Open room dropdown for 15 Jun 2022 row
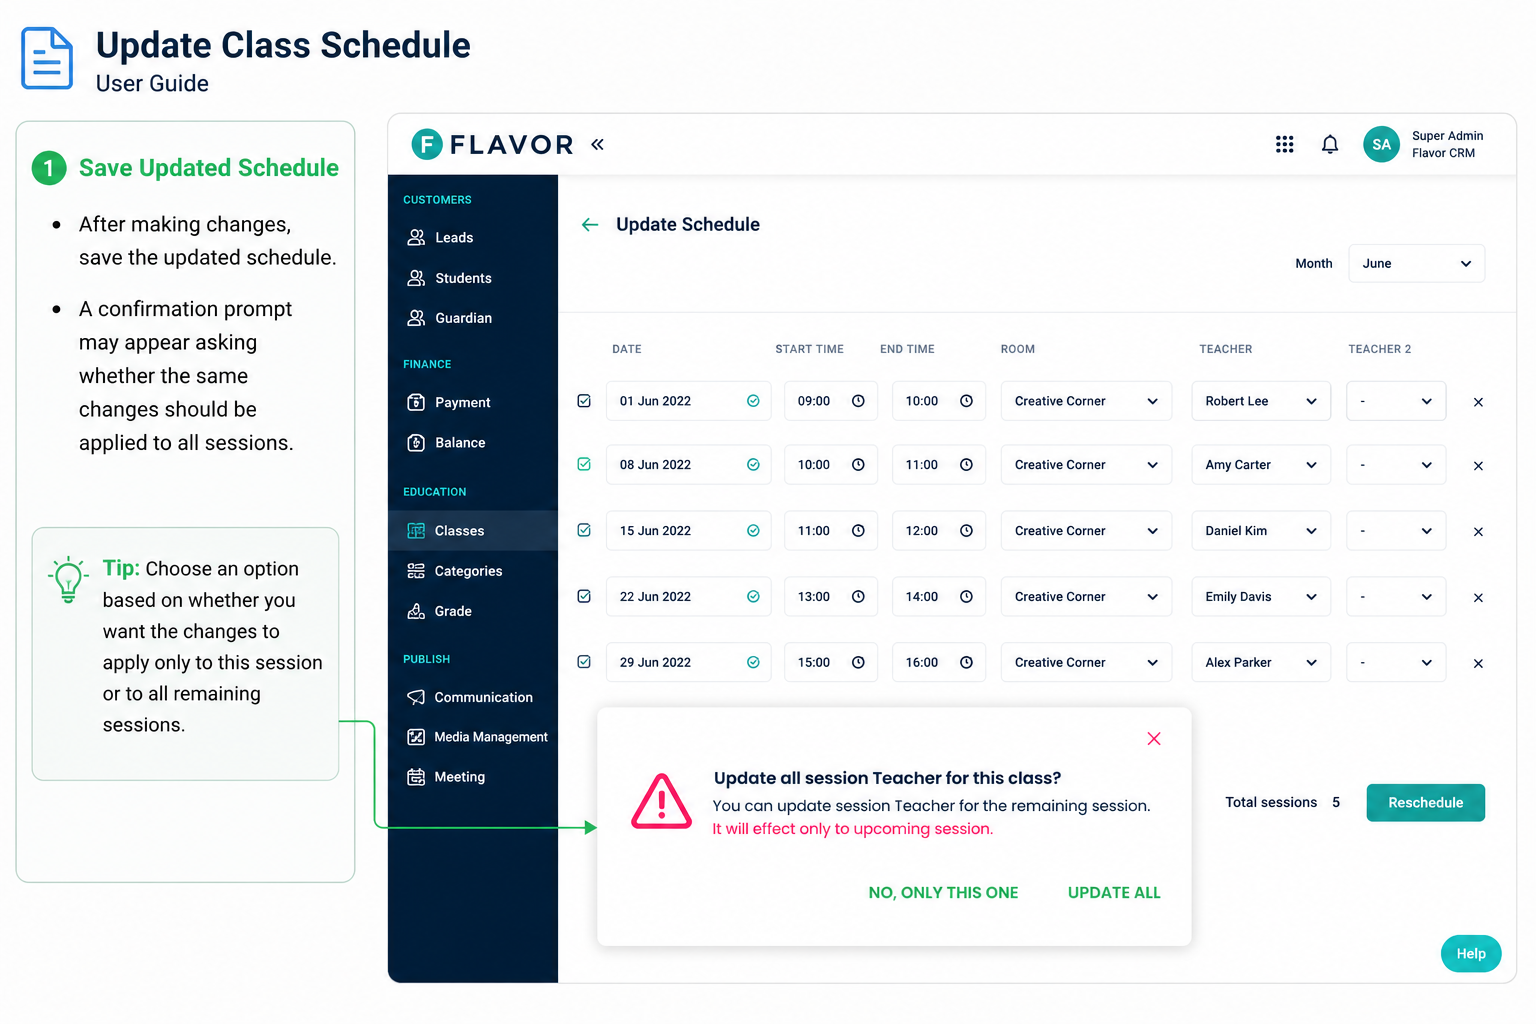Image resolution: width=1536 pixels, height=1024 pixels. point(1086,531)
